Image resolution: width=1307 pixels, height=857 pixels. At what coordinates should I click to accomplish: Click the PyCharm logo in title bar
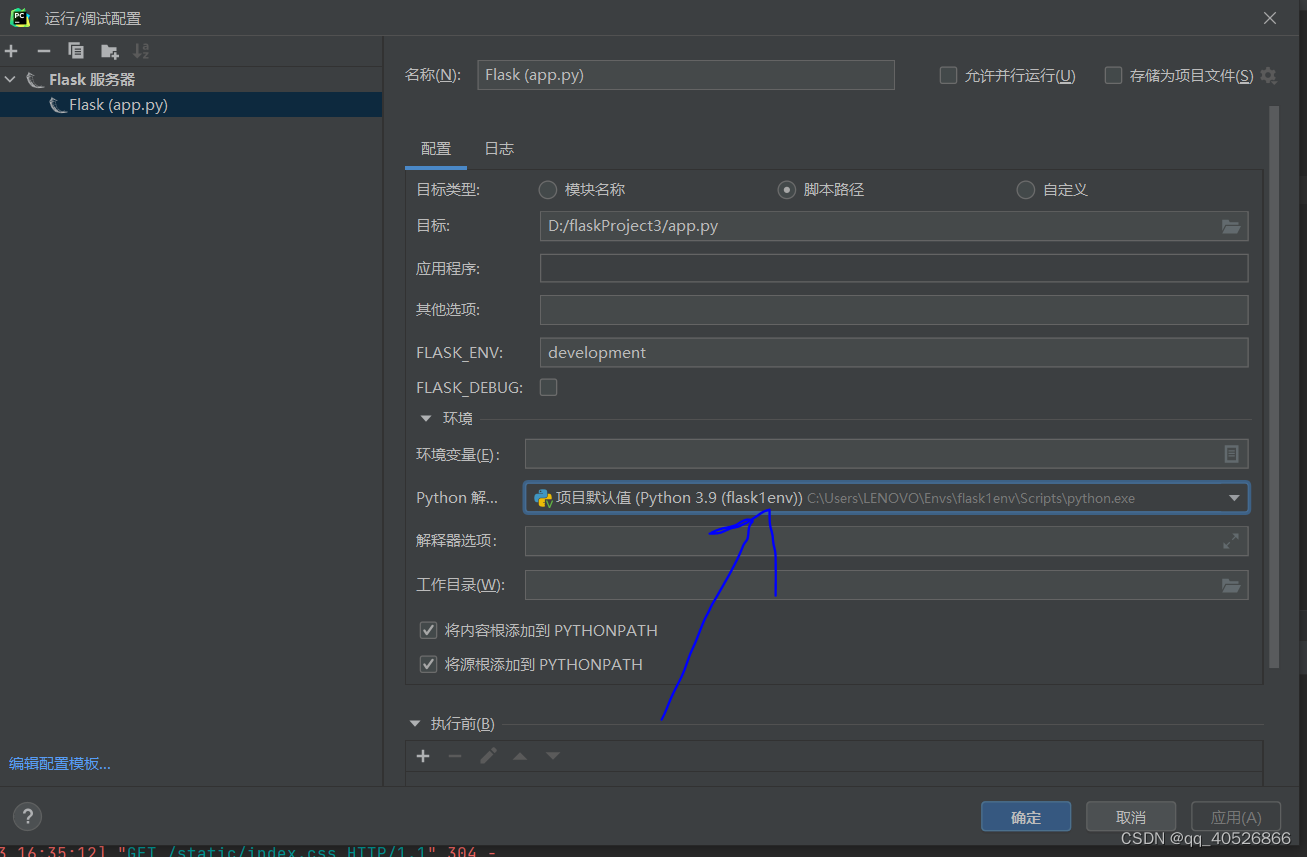pos(20,17)
